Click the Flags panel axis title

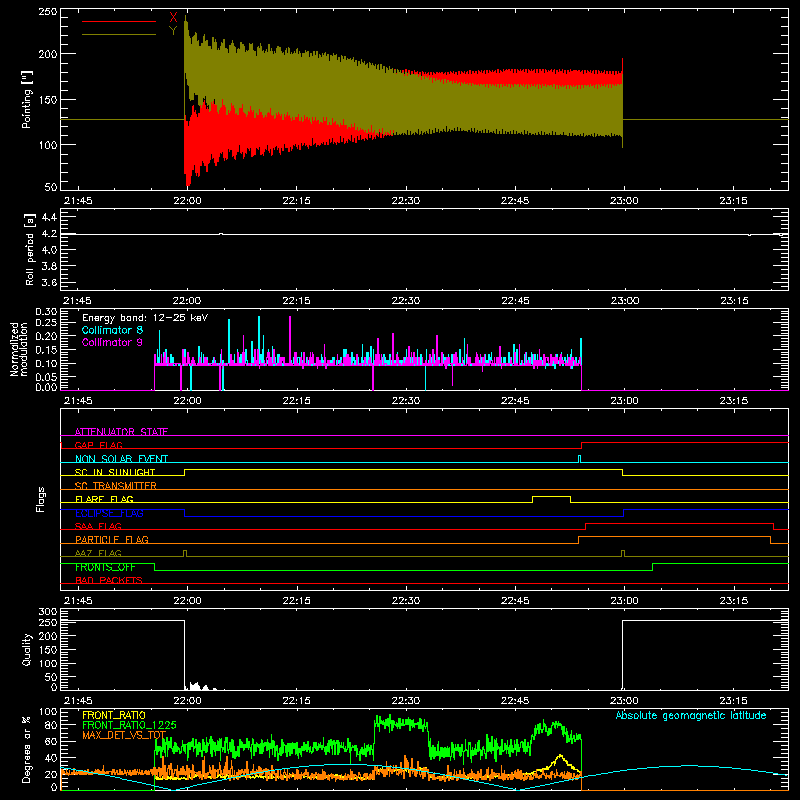pyautogui.click(x=40, y=499)
